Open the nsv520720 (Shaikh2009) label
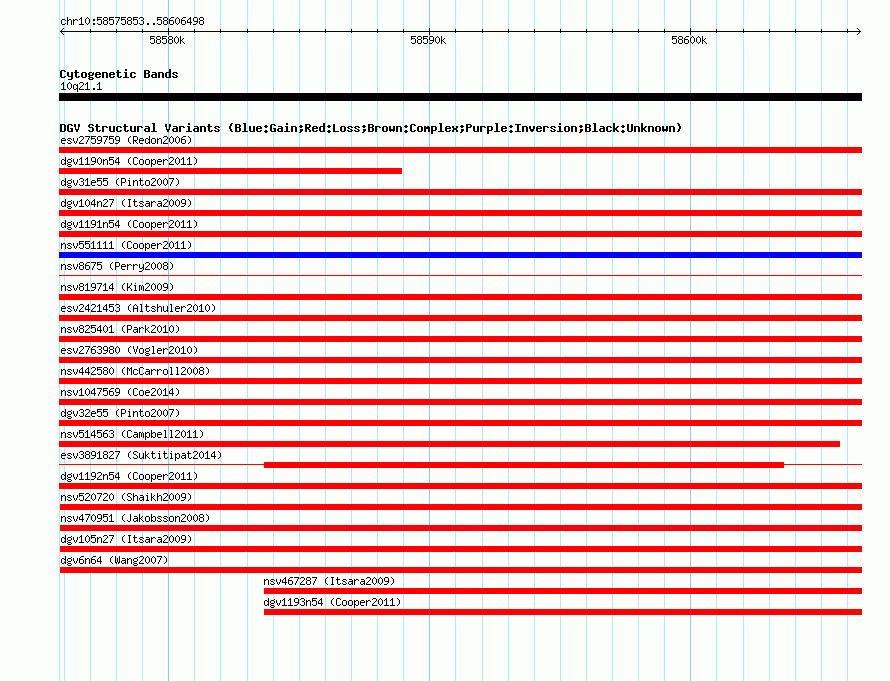This screenshot has height=681, width=890. tap(126, 497)
